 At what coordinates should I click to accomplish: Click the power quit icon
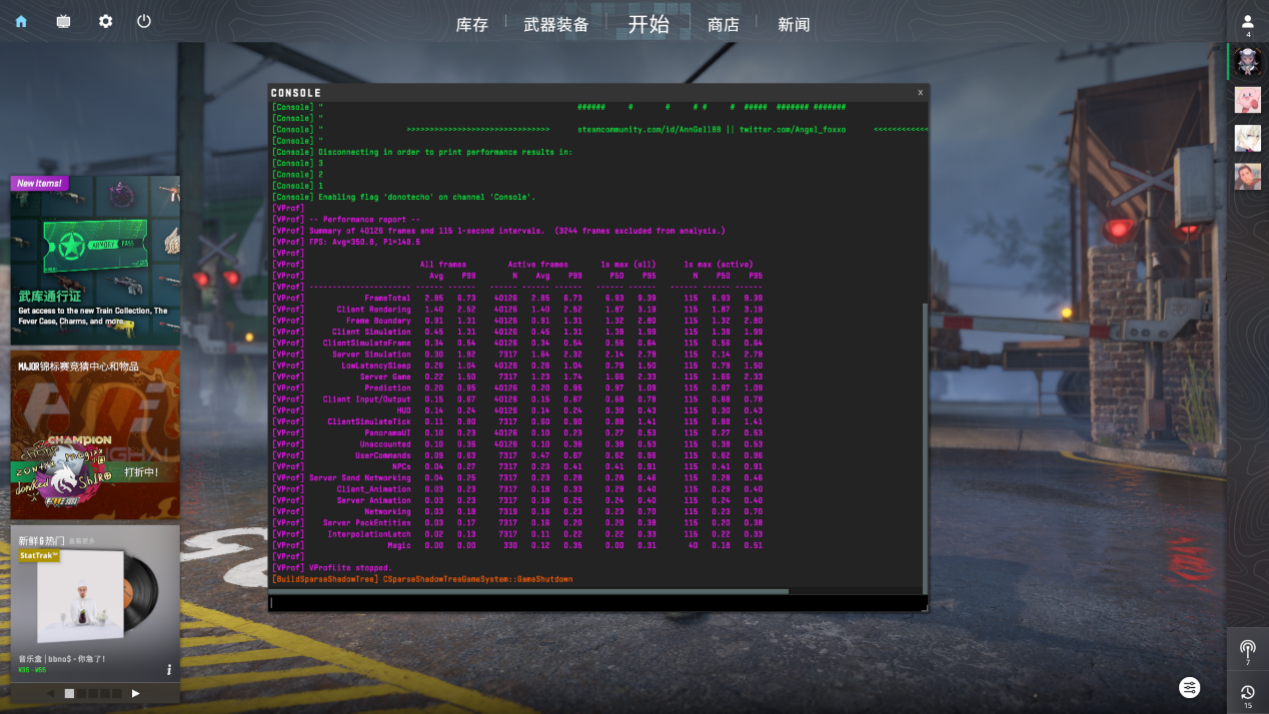(x=144, y=21)
